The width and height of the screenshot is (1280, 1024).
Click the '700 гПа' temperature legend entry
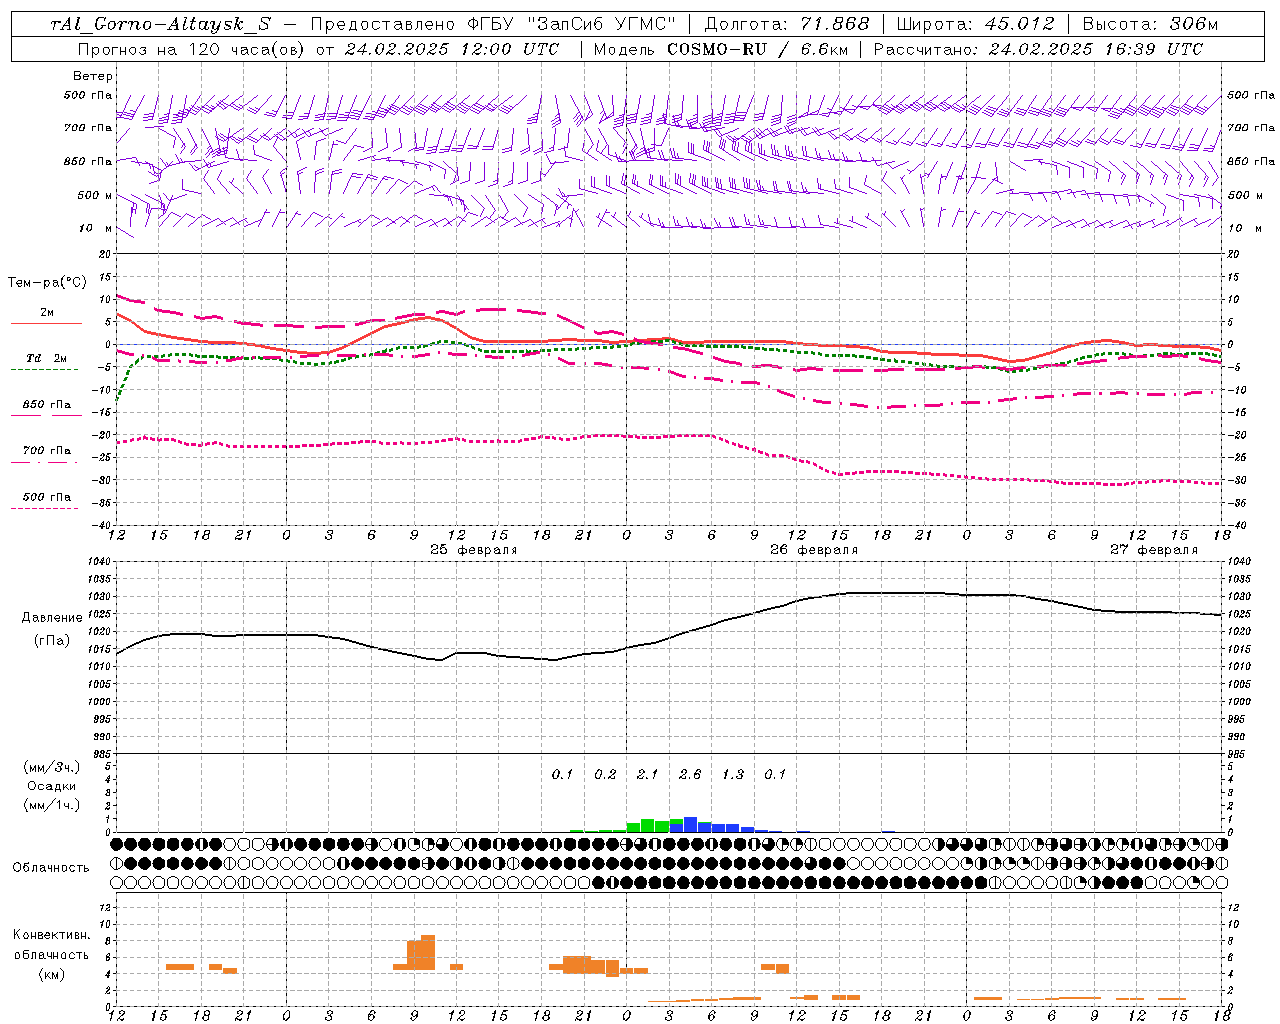[46, 450]
